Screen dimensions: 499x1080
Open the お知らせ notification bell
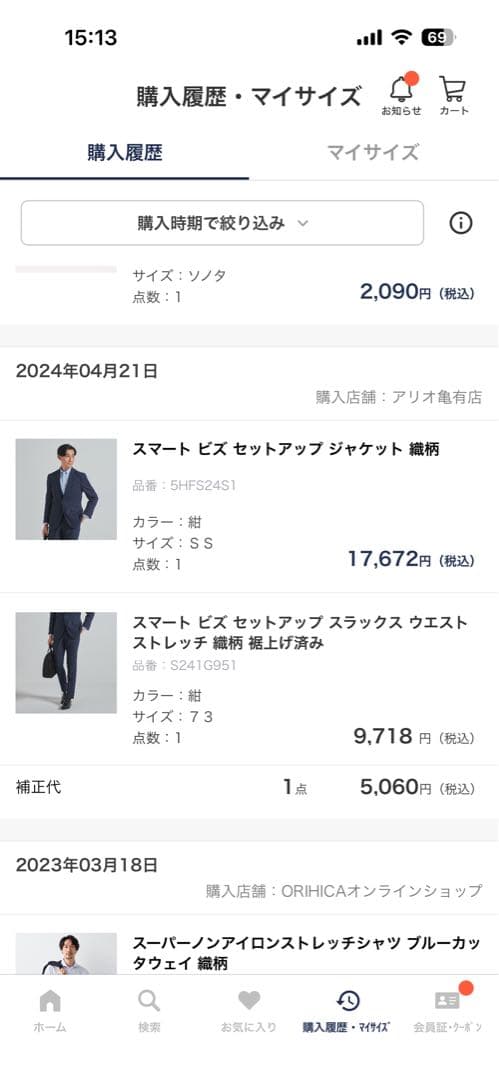[402, 95]
